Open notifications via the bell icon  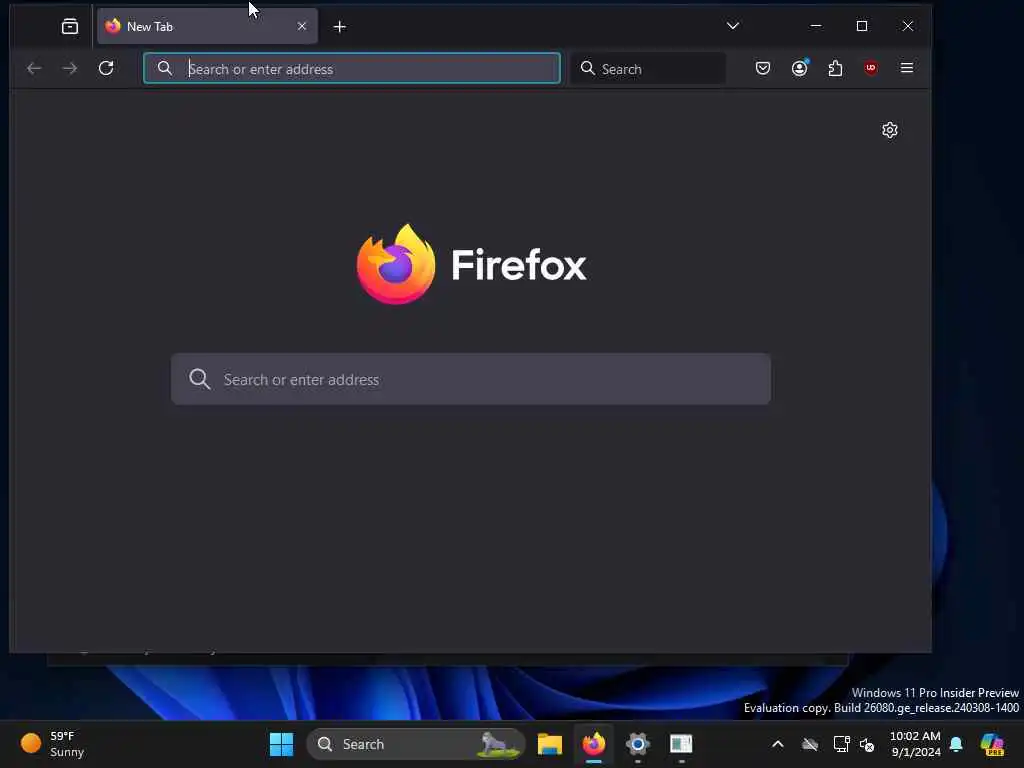point(956,744)
